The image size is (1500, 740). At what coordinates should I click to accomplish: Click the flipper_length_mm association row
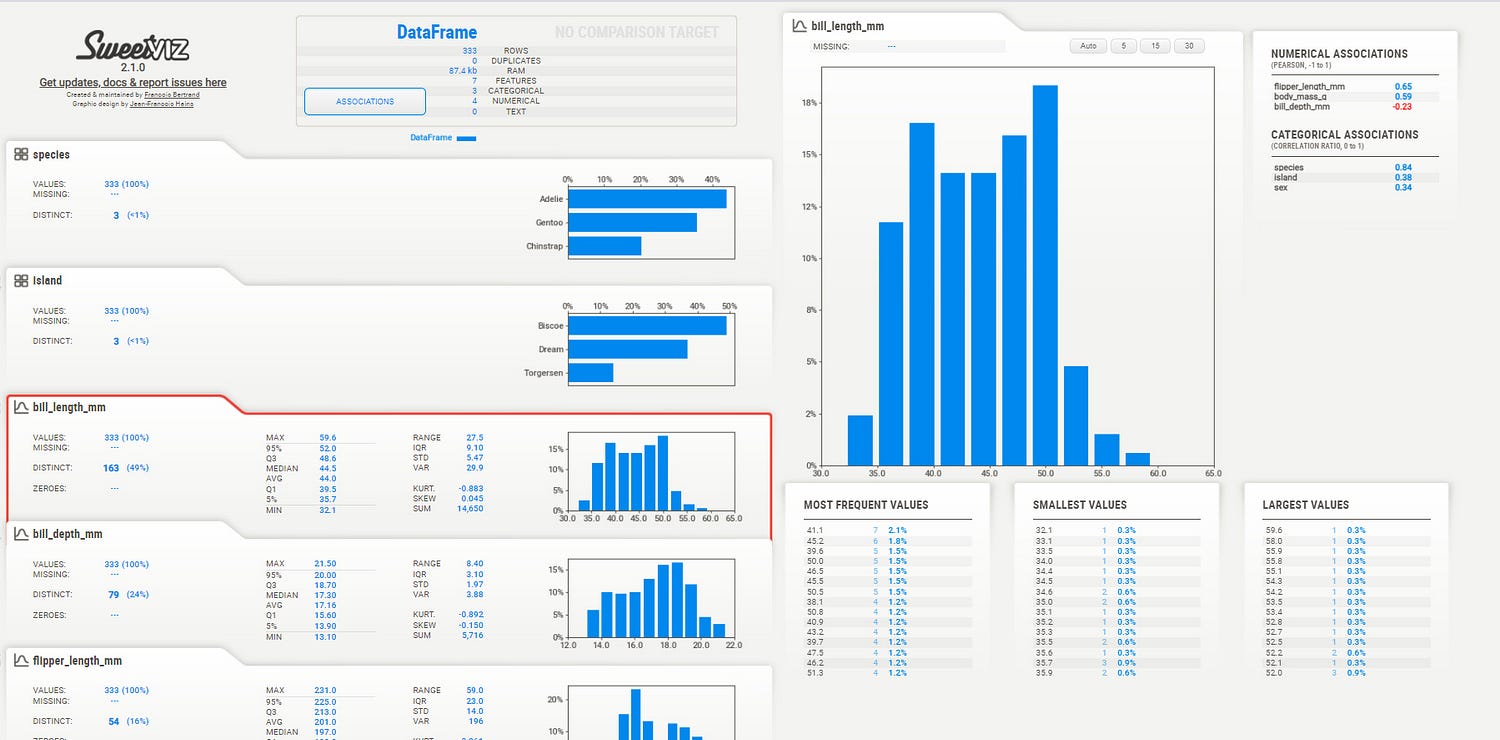(x=1355, y=87)
